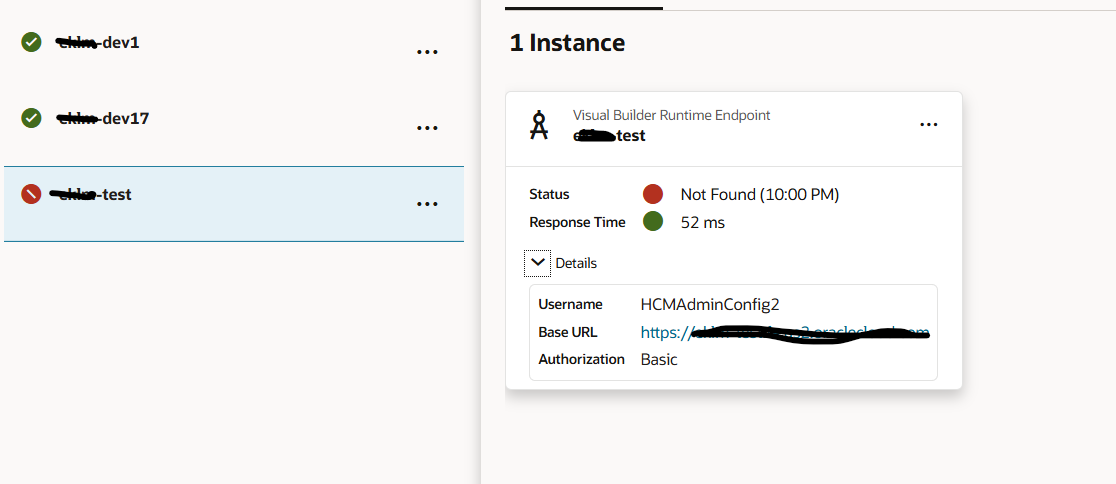Click the 'HCMAdminConfig2' username value
1116x484 pixels.
[x=710, y=305]
